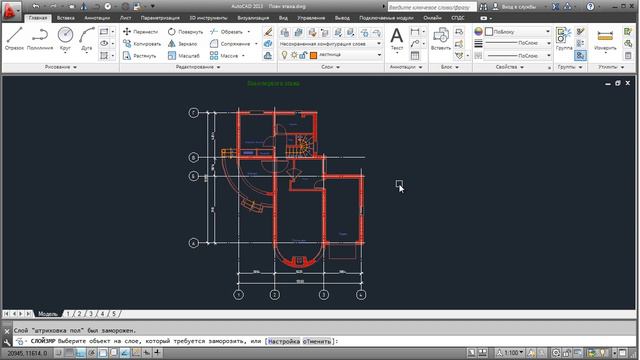Click the table icon in Аннотации panel
Viewport: 640px width, 360px height.
415,56
